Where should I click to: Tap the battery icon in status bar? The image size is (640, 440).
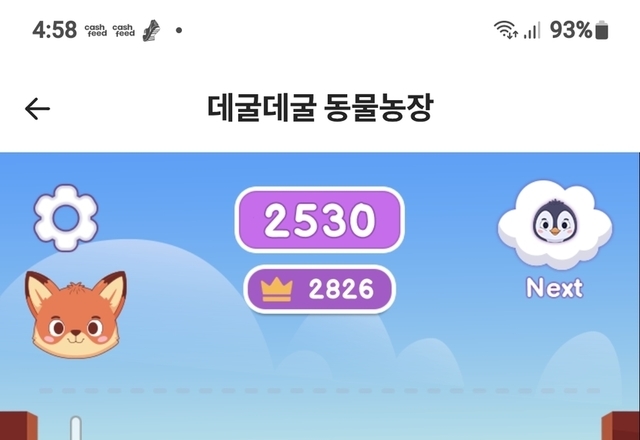pyautogui.click(x=602, y=30)
